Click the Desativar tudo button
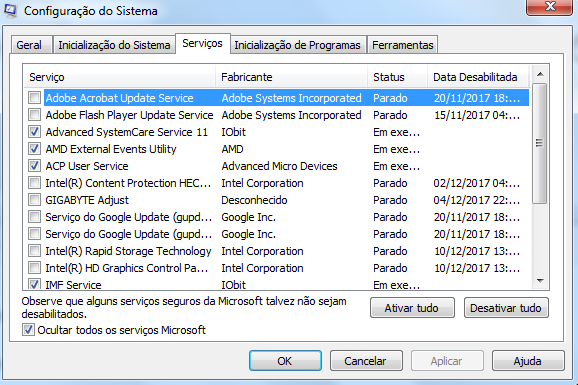Image resolution: width=578 pixels, height=385 pixels. pyautogui.click(x=506, y=308)
